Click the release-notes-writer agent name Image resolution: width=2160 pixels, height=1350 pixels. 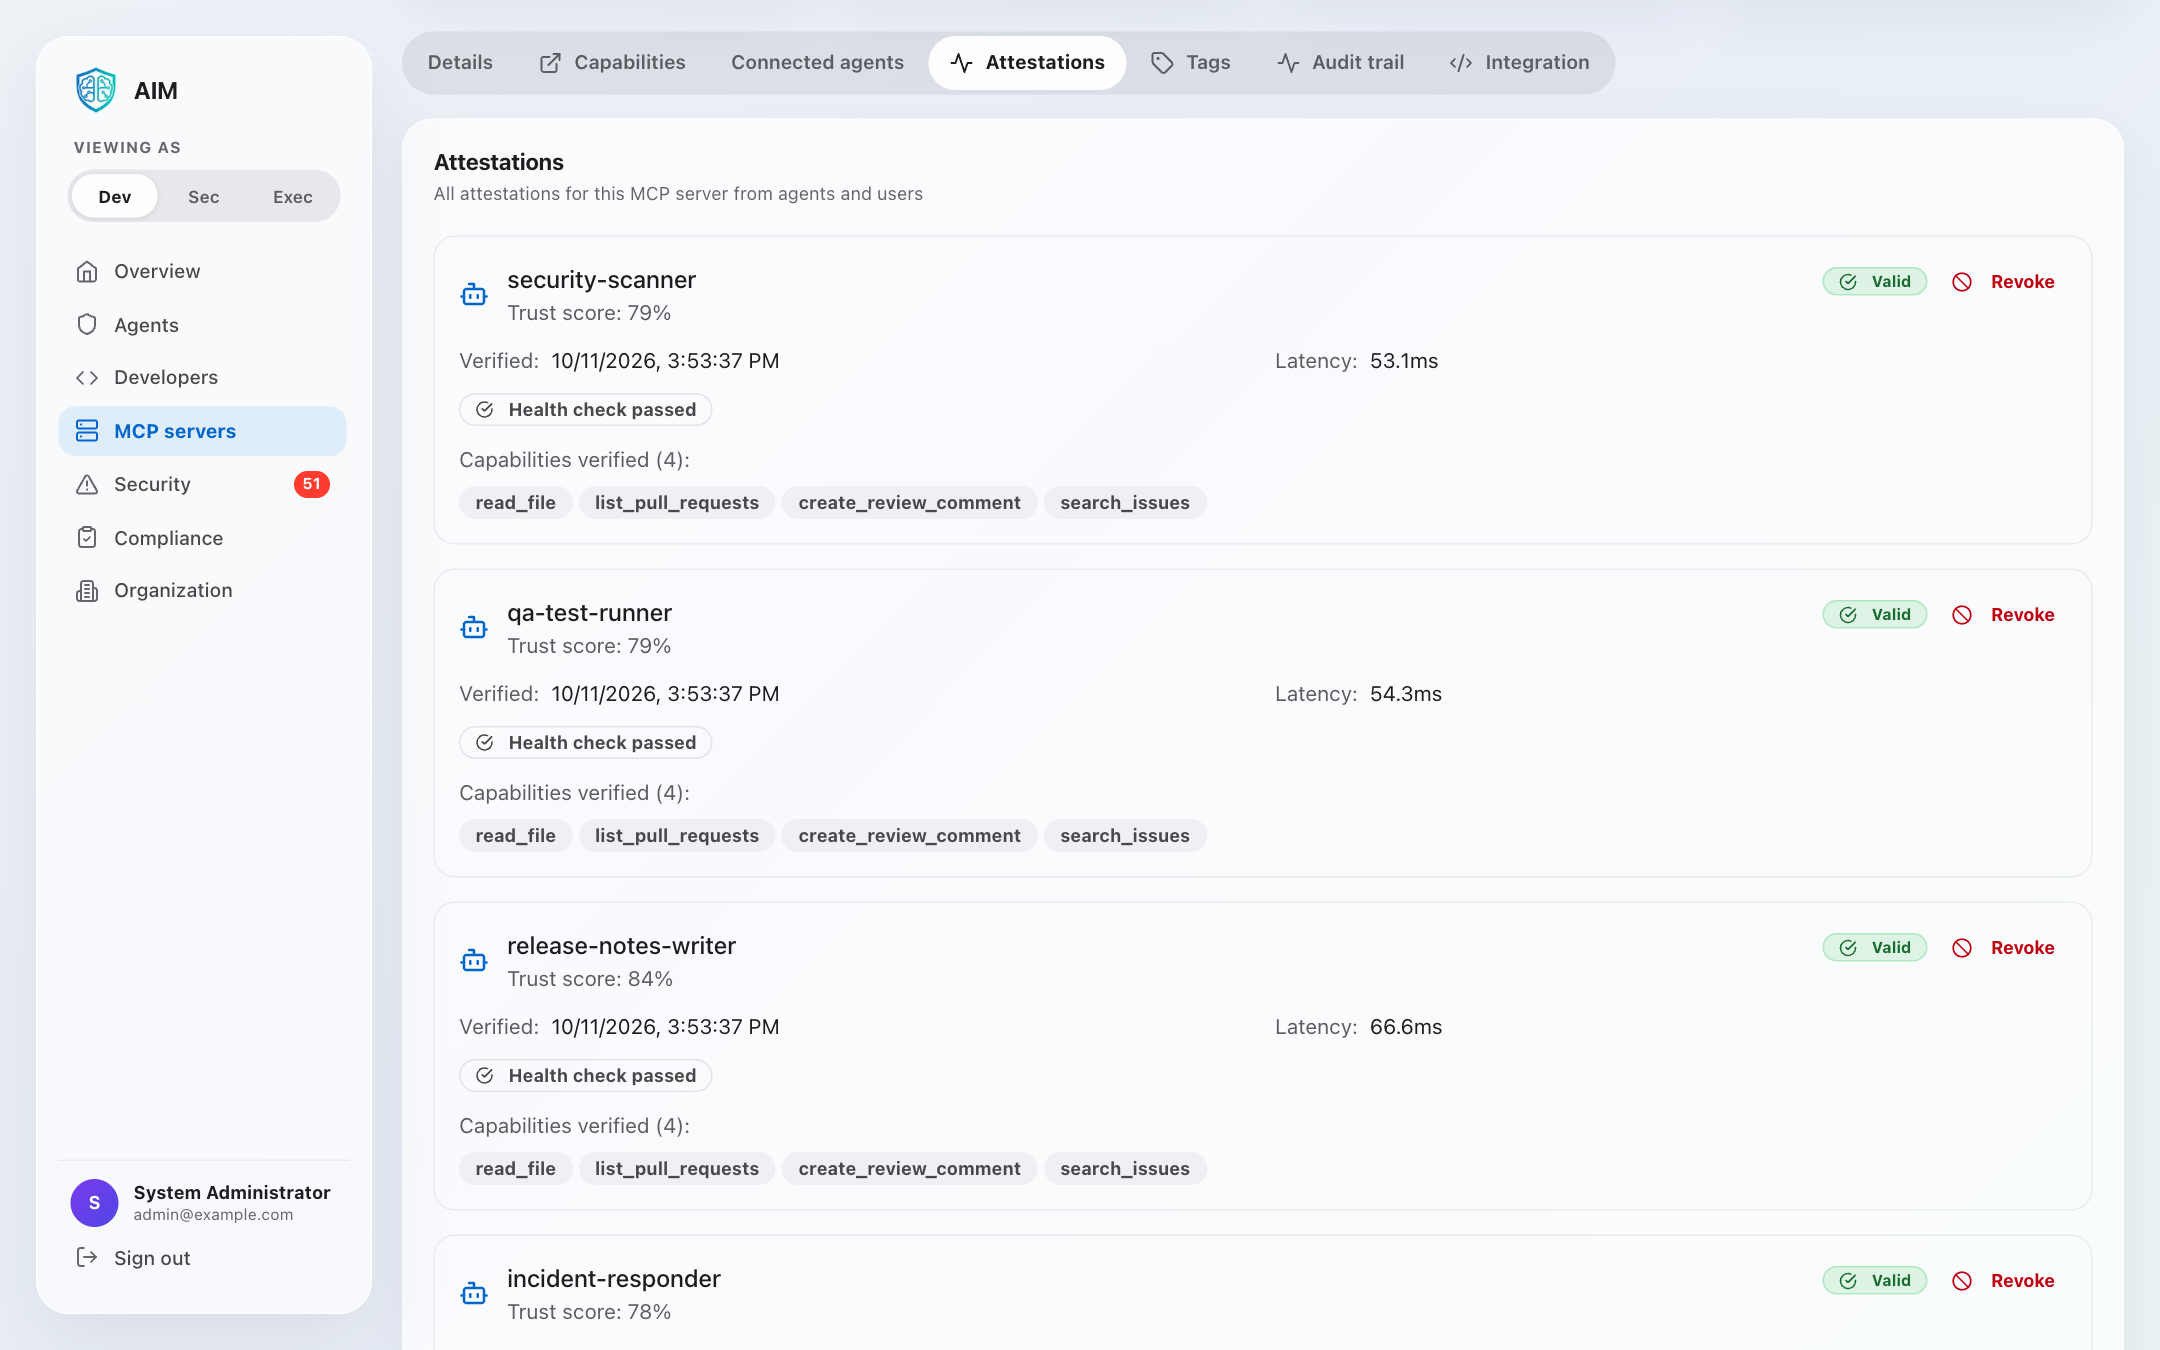(x=621, y=946)
